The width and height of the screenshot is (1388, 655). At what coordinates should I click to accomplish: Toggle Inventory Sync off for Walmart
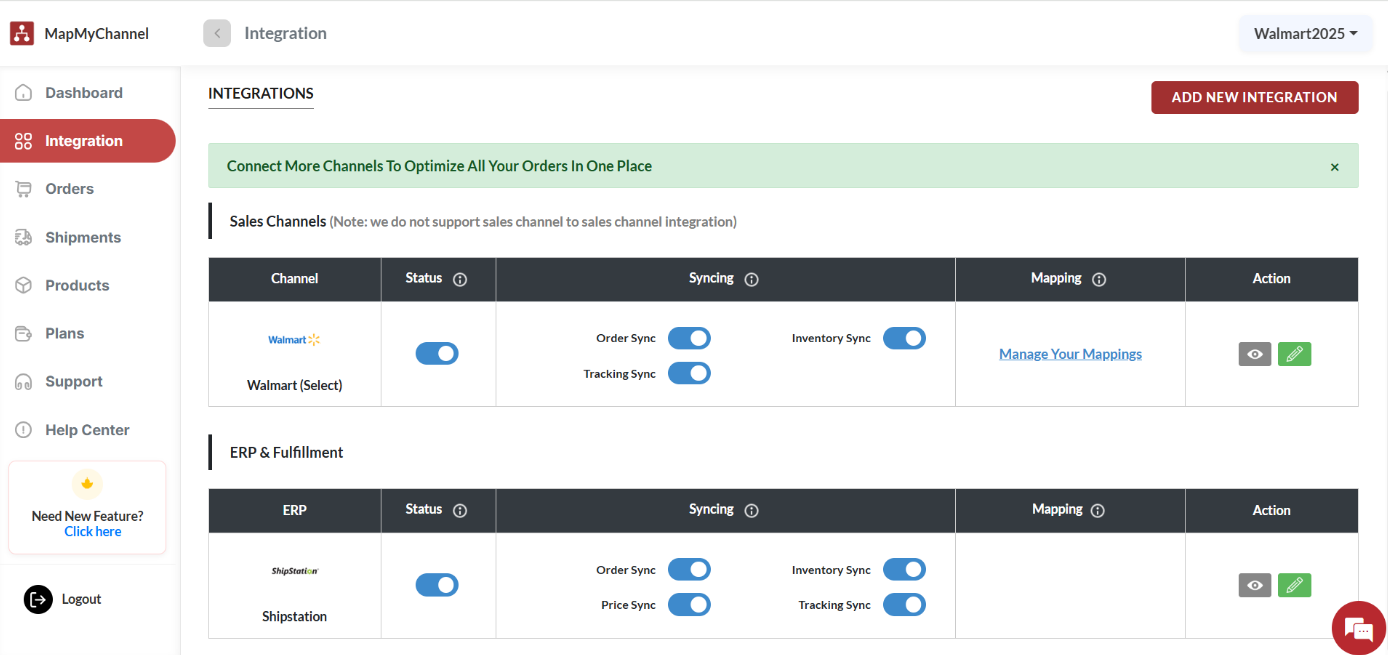click(904, 338)
